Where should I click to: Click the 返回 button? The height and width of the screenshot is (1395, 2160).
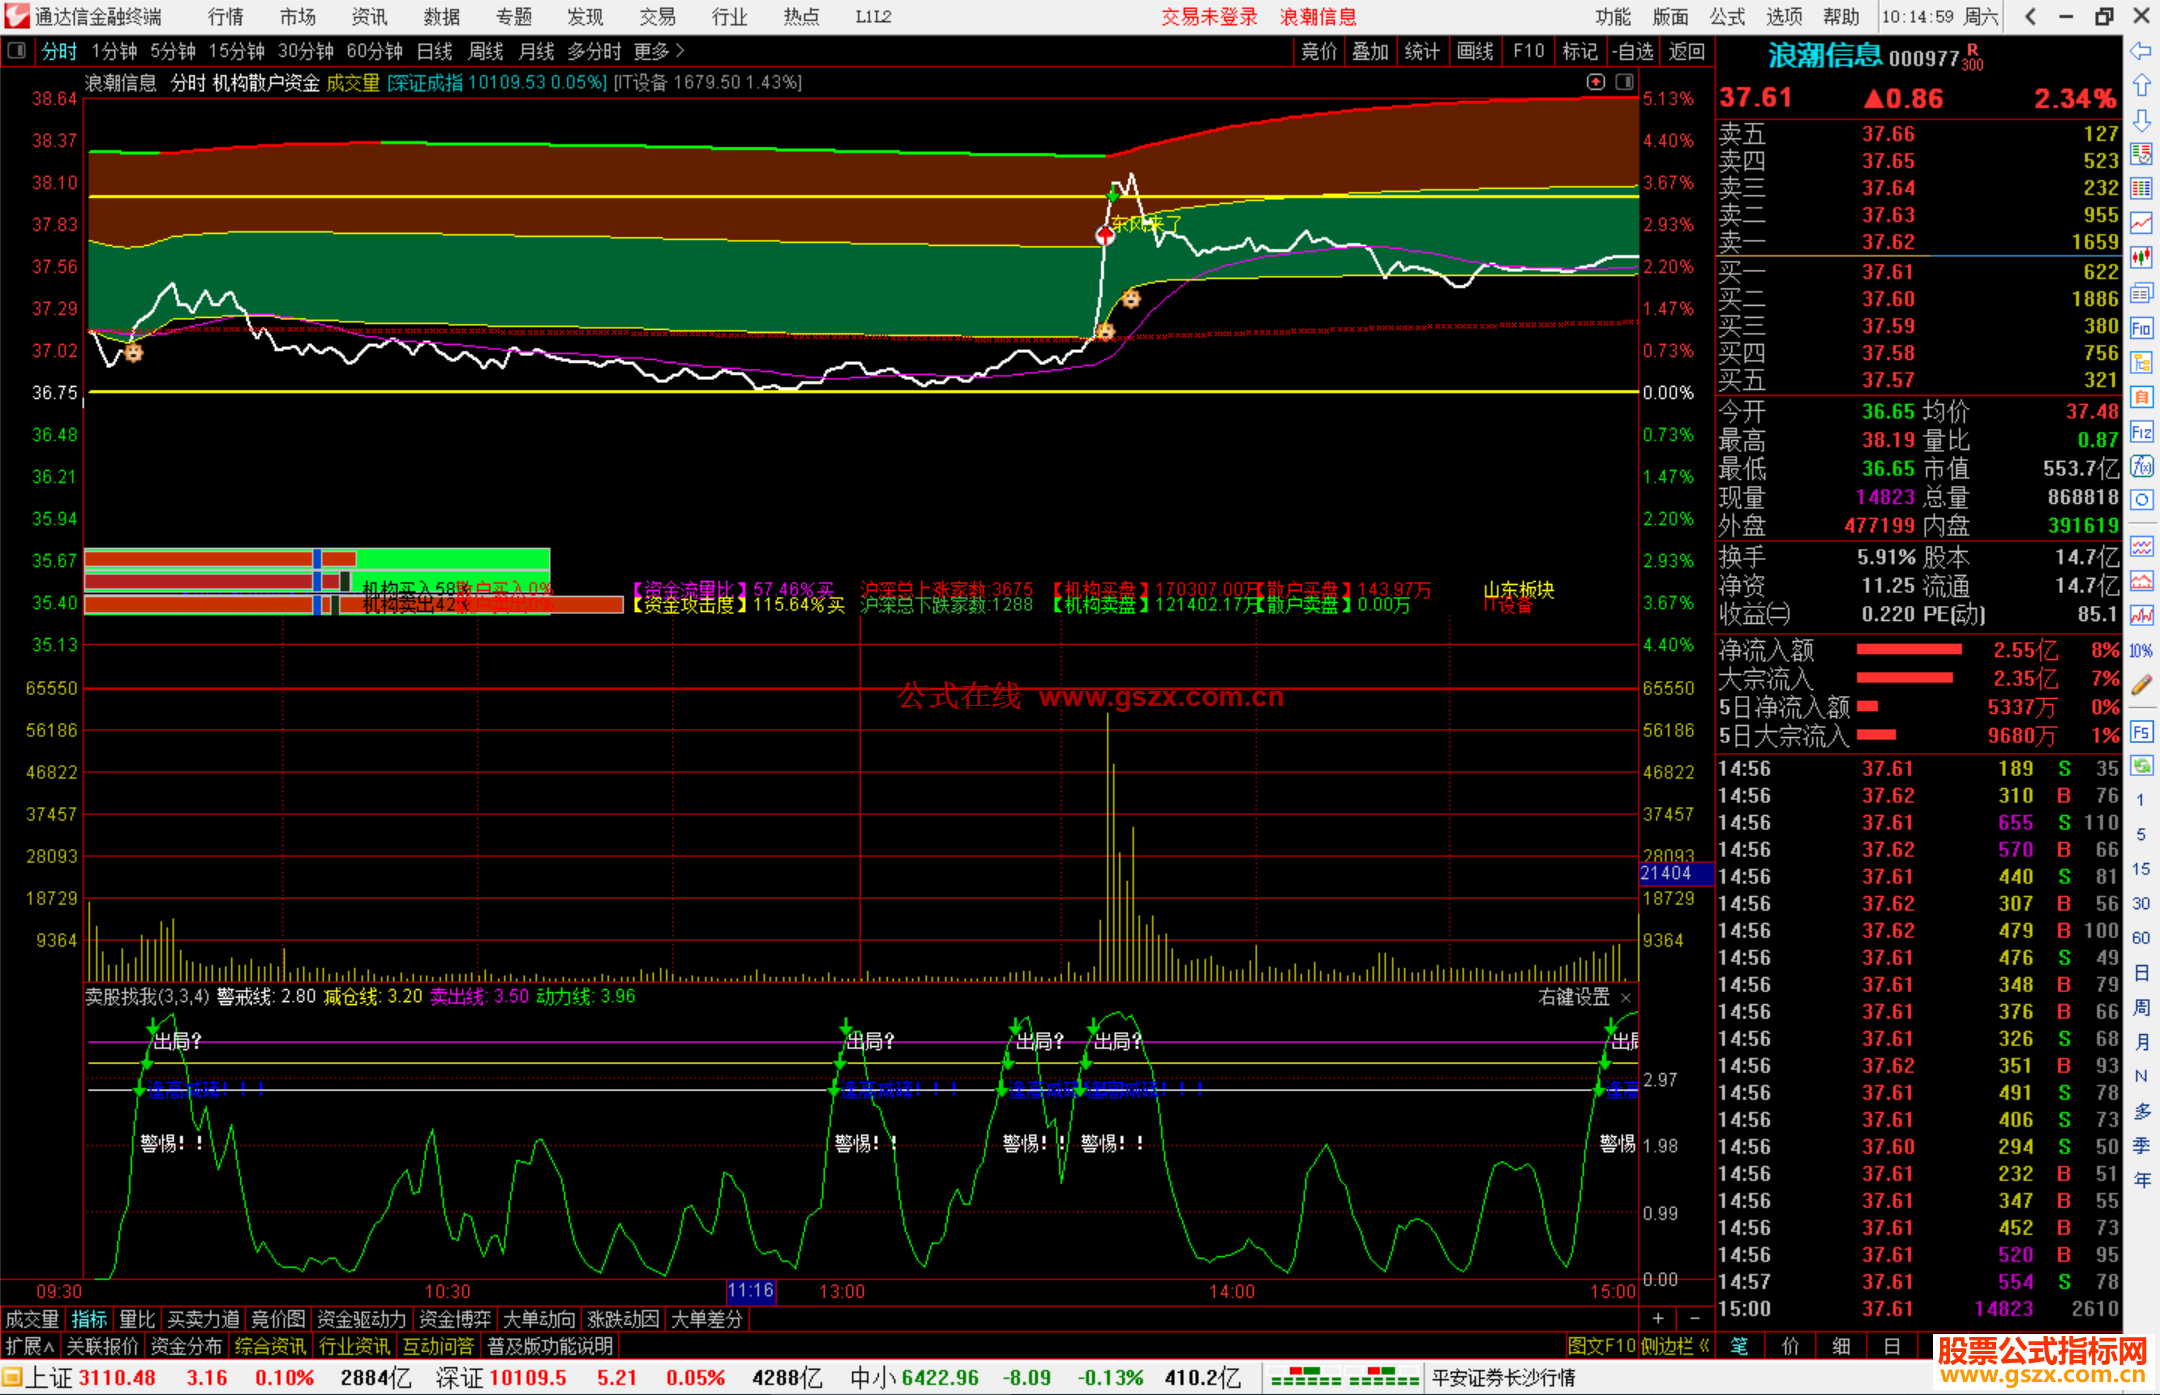(x=1686, y=51)
